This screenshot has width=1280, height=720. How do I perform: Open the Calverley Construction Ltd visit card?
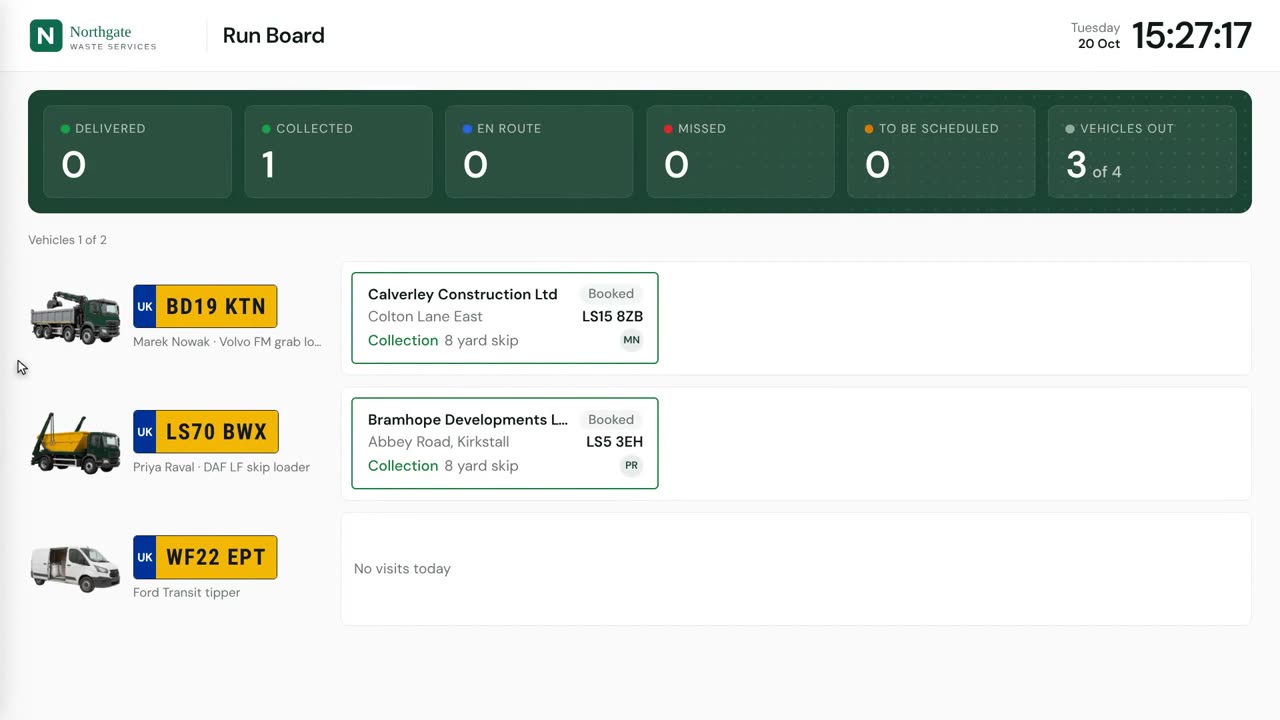pos(505,318)
